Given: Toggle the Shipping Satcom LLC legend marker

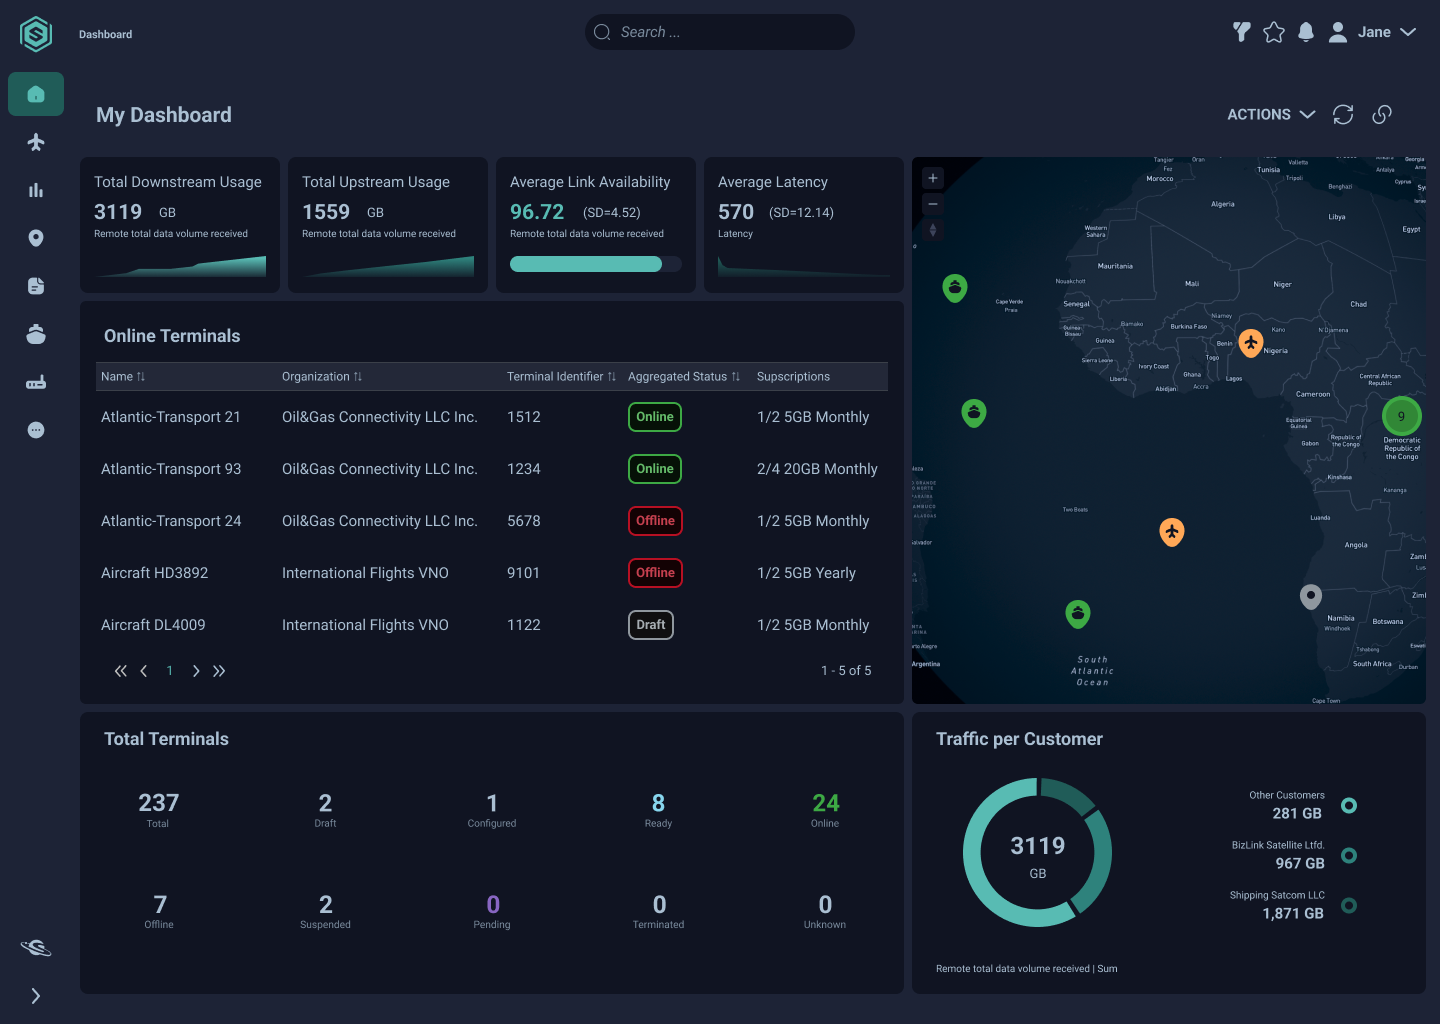Looking at the screenshot, I should tap(1349, 905).
